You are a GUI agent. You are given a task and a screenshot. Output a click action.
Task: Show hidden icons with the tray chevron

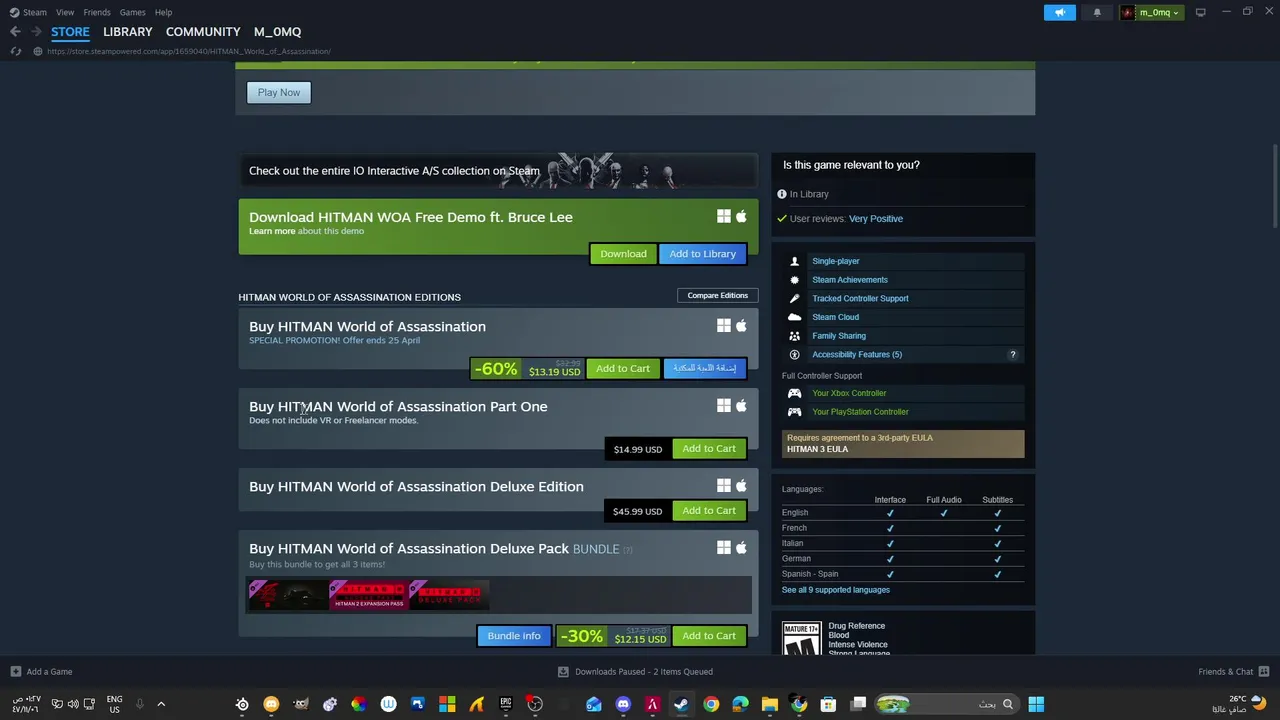click(x=161, y=704)
